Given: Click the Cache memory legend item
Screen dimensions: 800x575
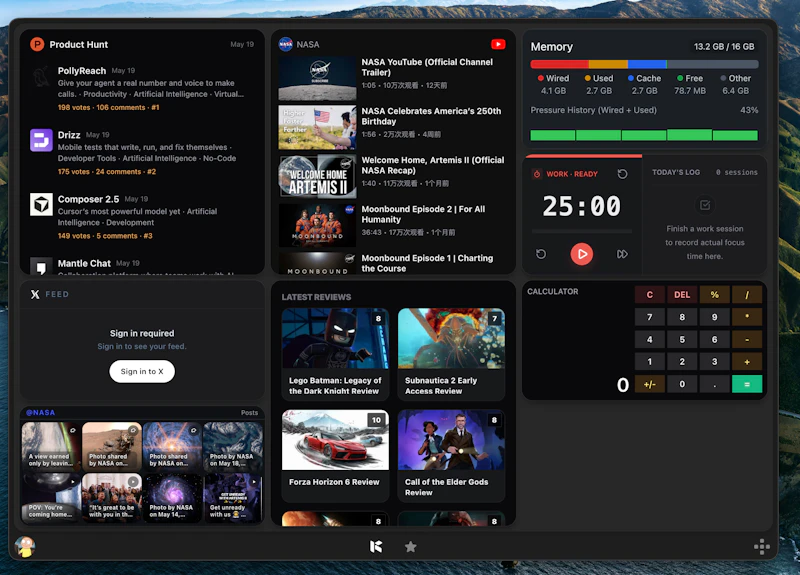Looking at the screenshot, I should (x=644, y=84).
